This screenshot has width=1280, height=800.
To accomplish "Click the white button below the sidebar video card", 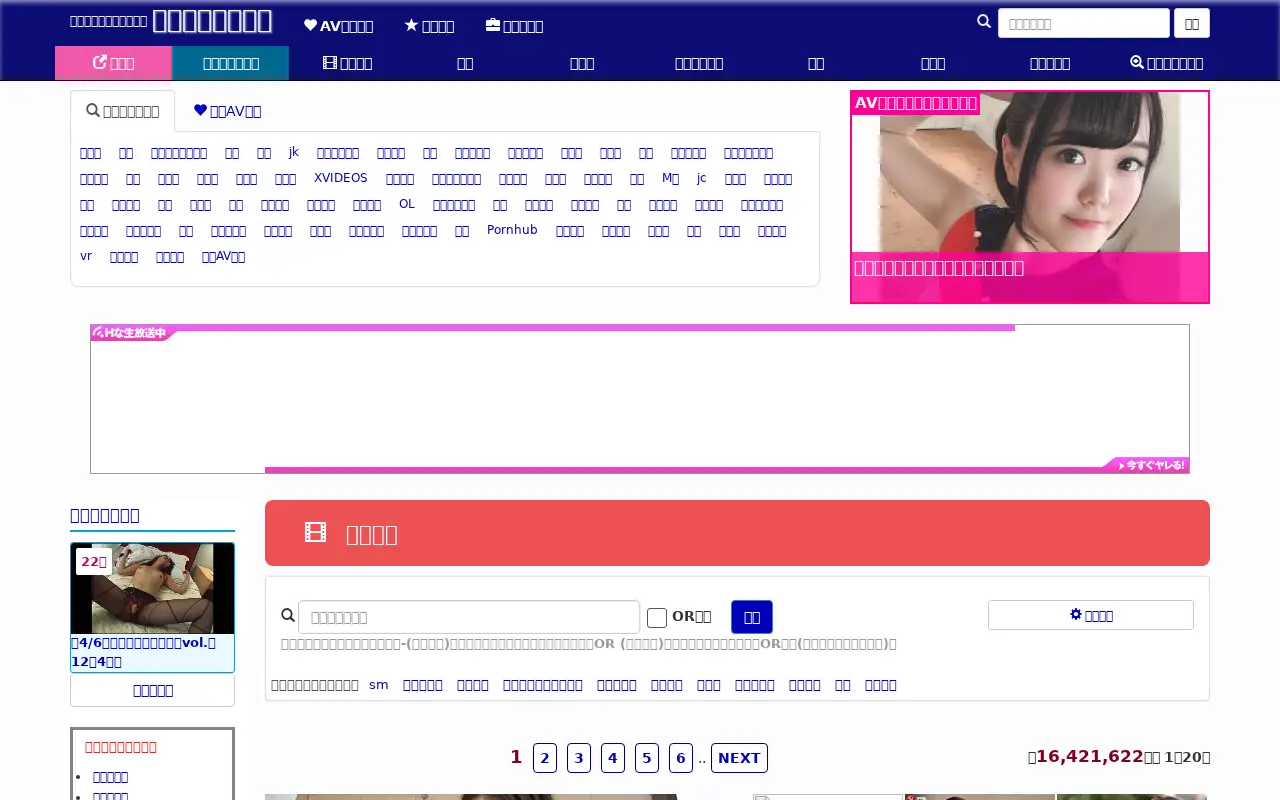I will click(x=152, y=690).
